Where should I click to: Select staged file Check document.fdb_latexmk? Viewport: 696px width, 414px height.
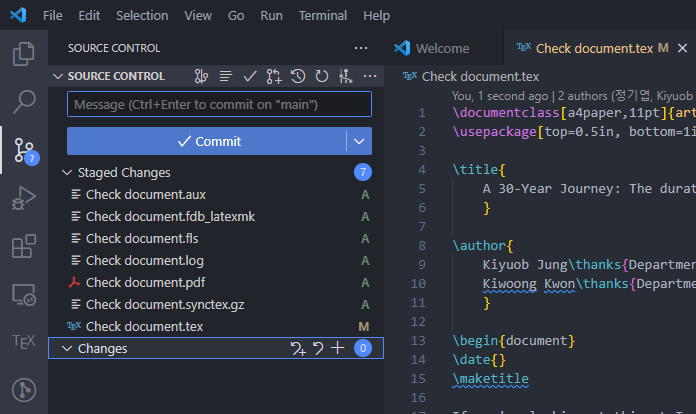pyautogui.click(x=216, y=217)
